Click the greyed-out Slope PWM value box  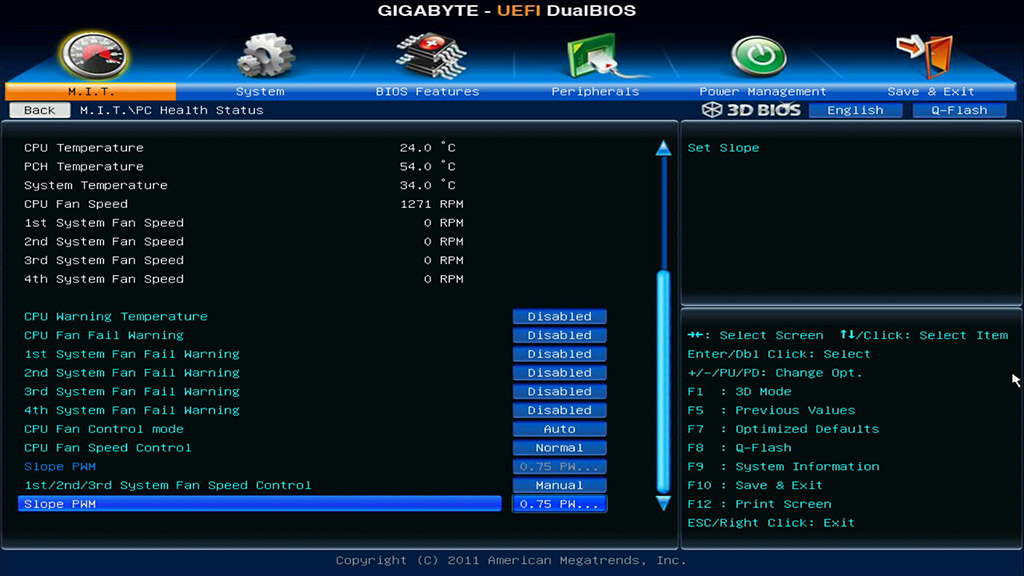point(560,466)
